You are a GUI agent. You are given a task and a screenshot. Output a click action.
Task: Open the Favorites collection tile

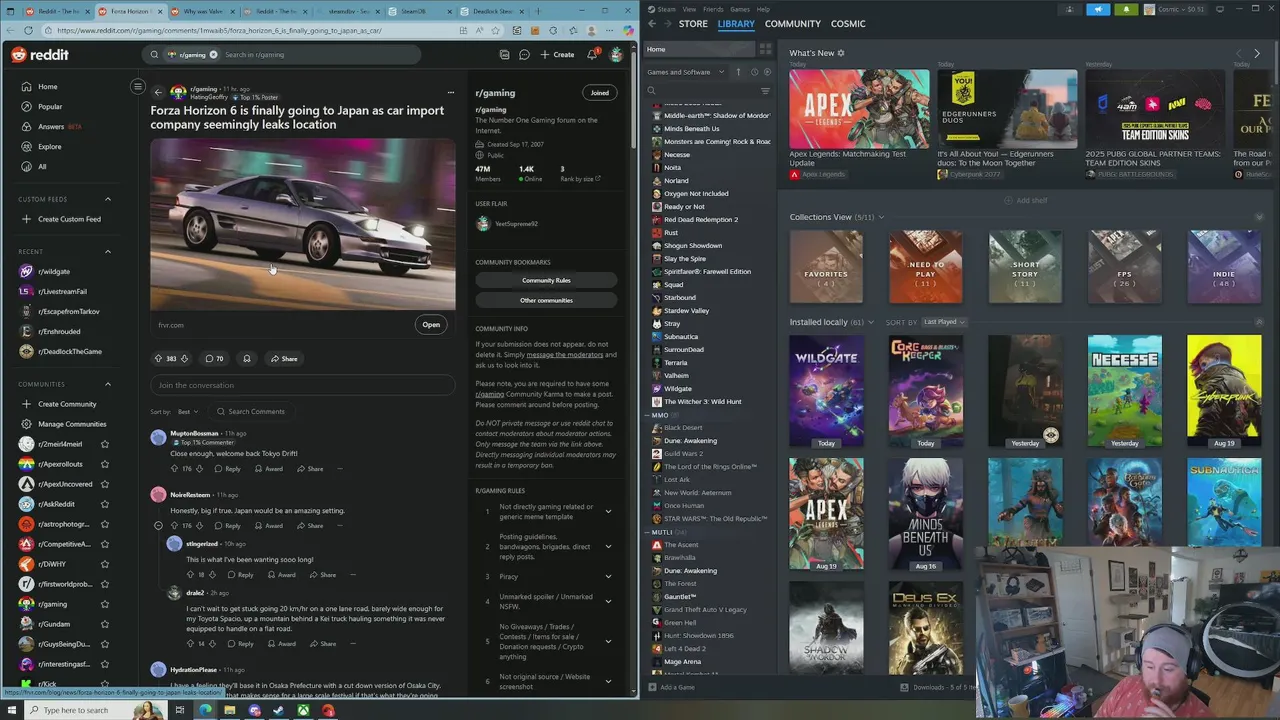click(826, 267)
